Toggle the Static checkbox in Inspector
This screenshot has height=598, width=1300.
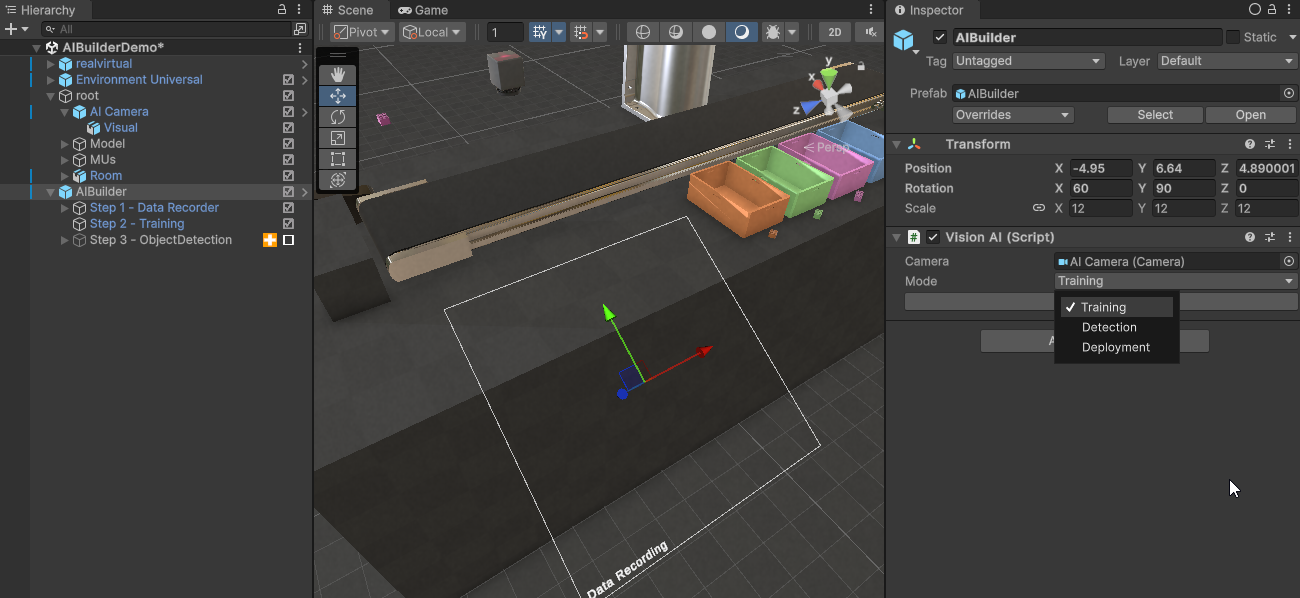pyautogui.click(x=1233, y=37)
